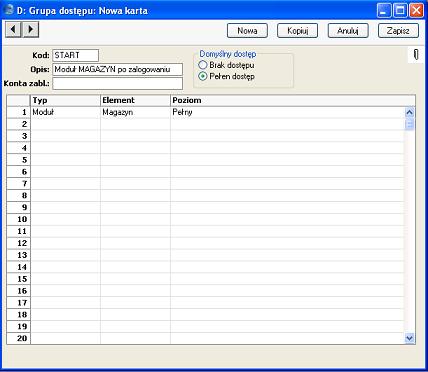Click the Anuluj button
The image size is (428, 372).
tap(348, 31)
